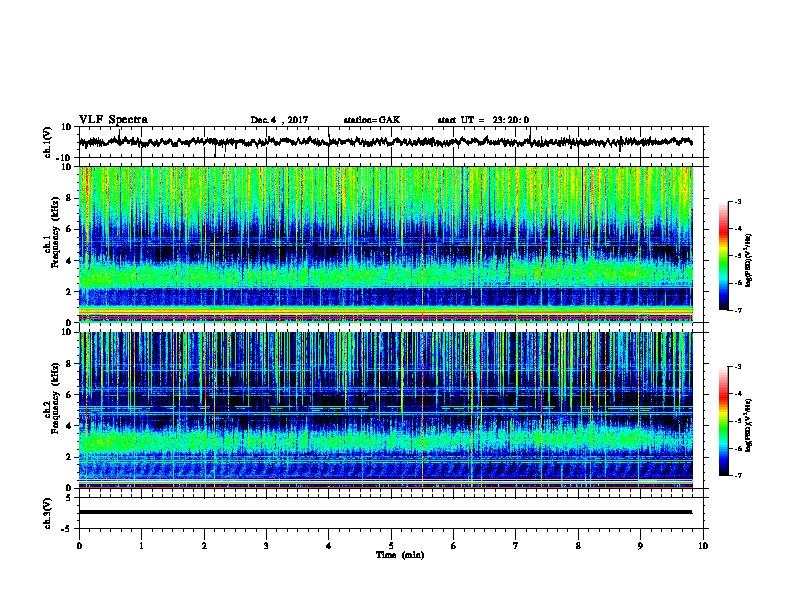Click the "10" tick on ch.1(V) axis
This screenshot has height=612, width=792.
pos(67,127)
